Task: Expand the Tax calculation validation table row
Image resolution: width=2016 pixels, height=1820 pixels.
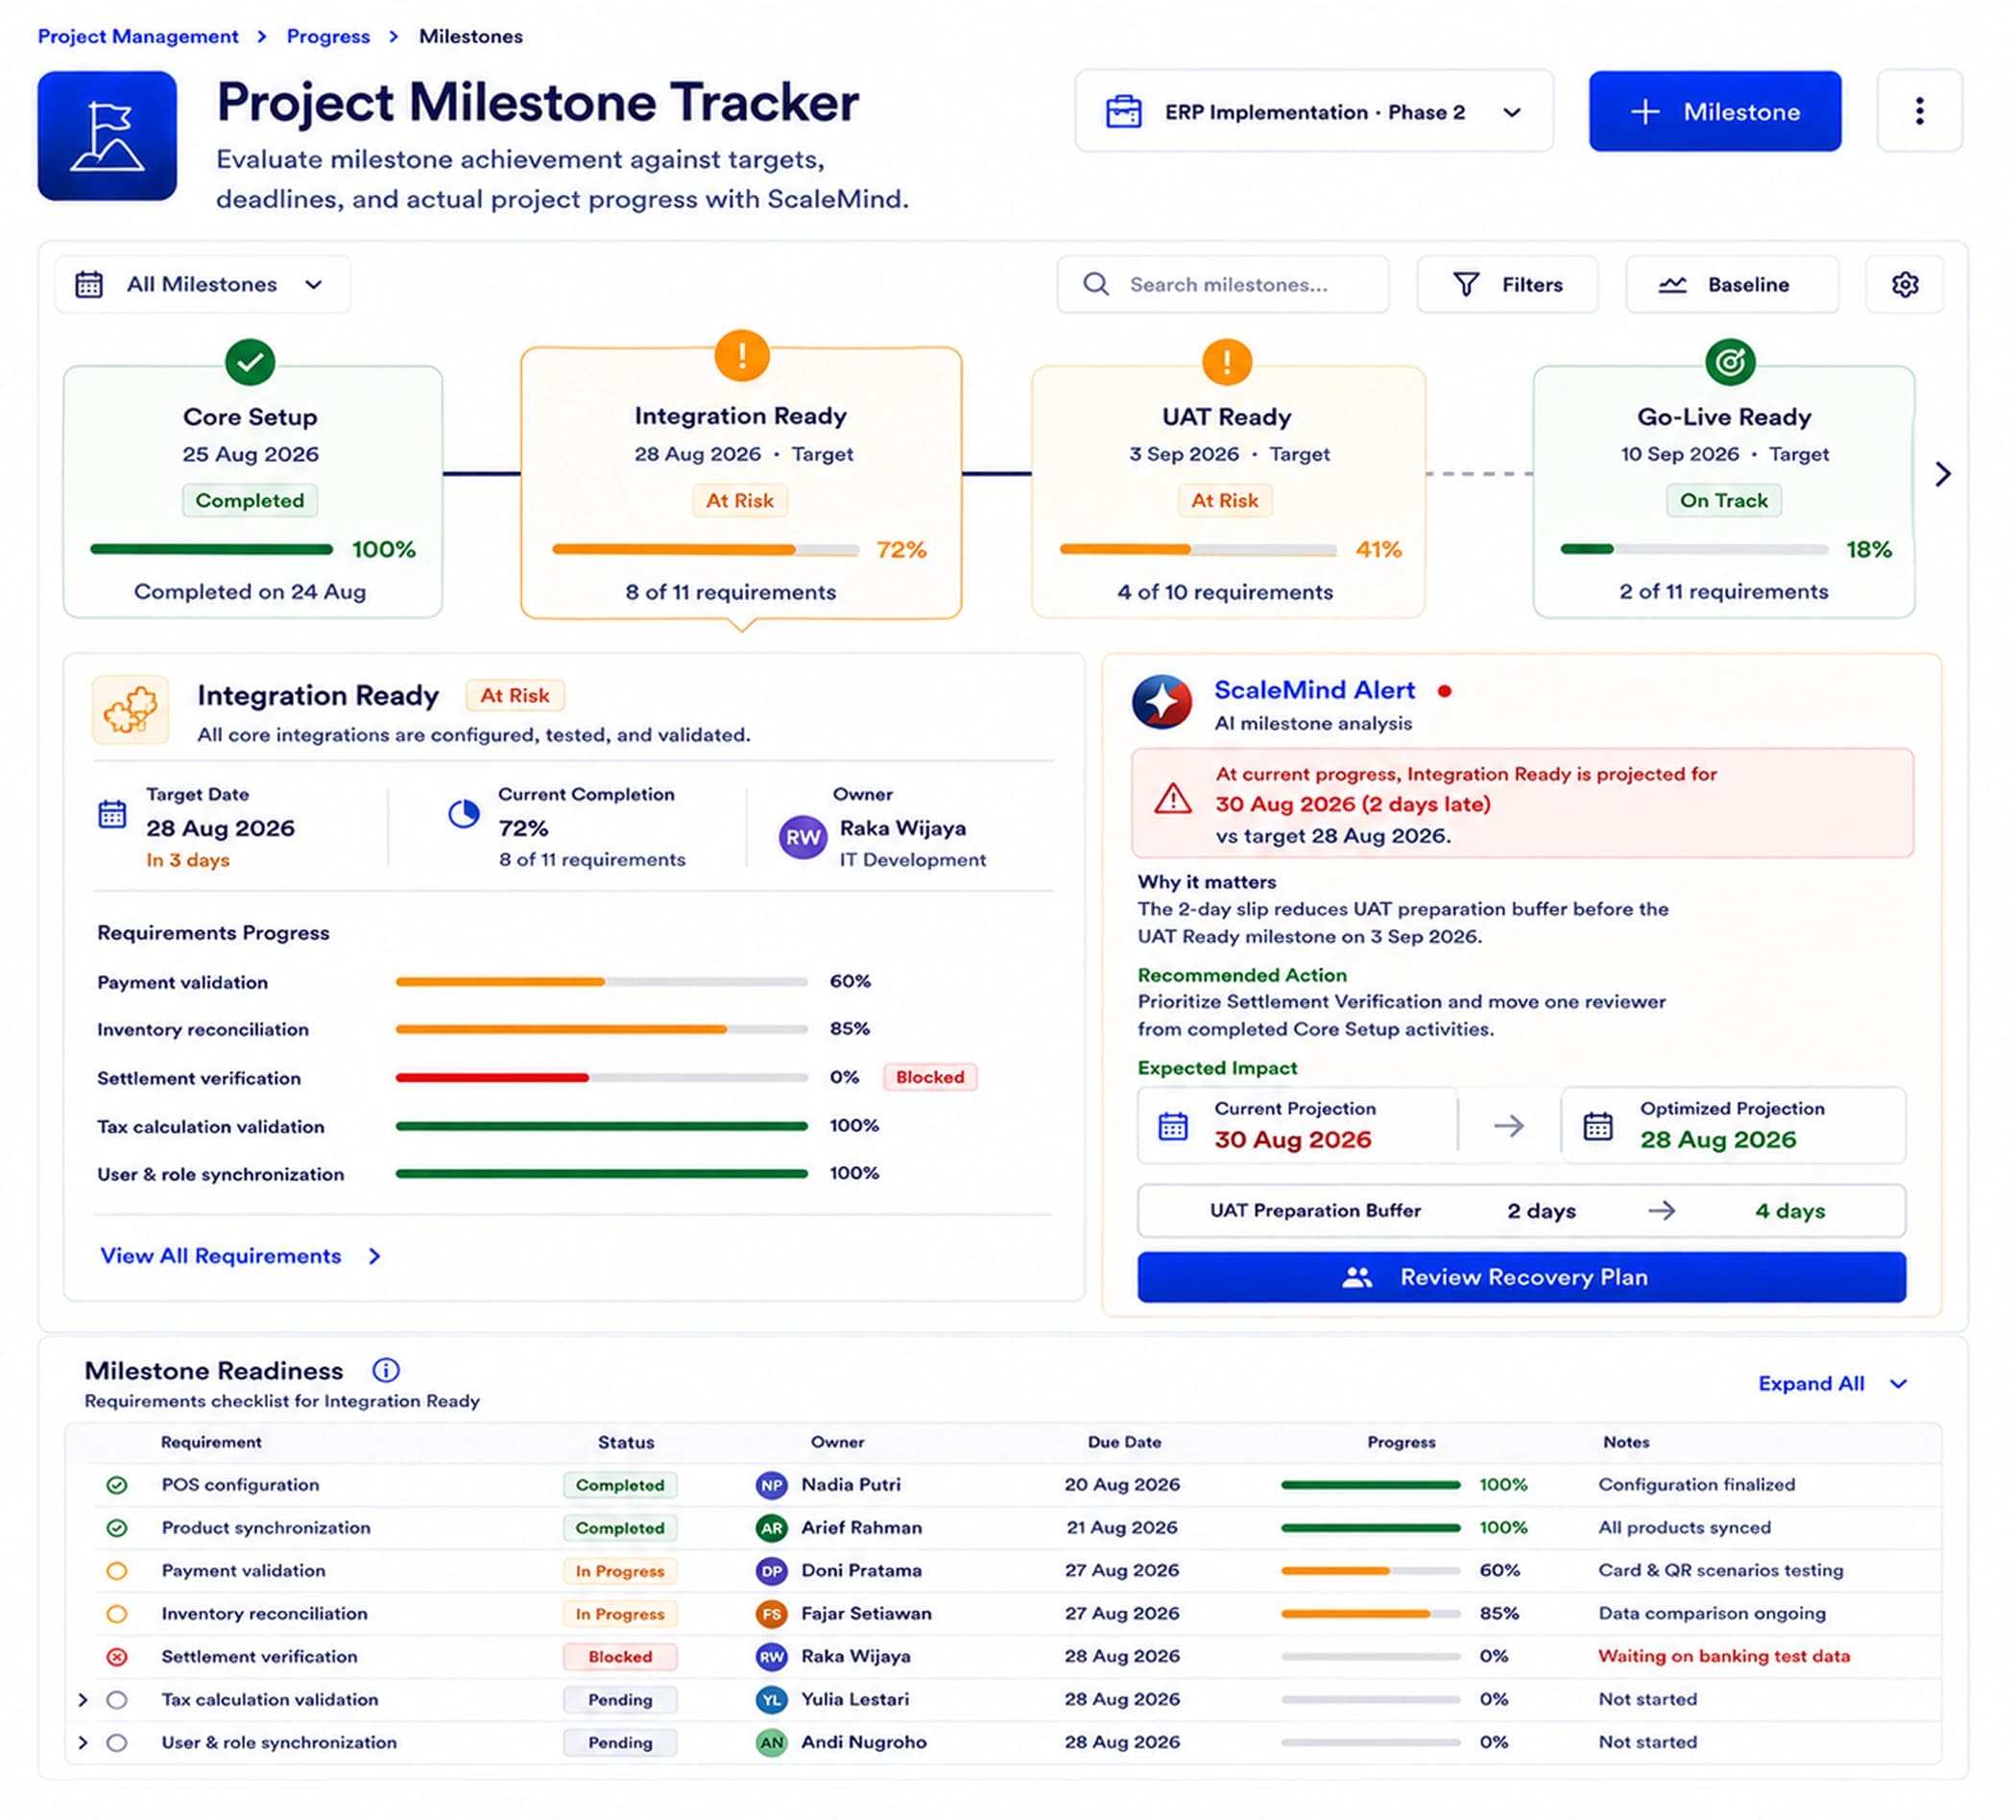Action: (x=83, y=1700)
